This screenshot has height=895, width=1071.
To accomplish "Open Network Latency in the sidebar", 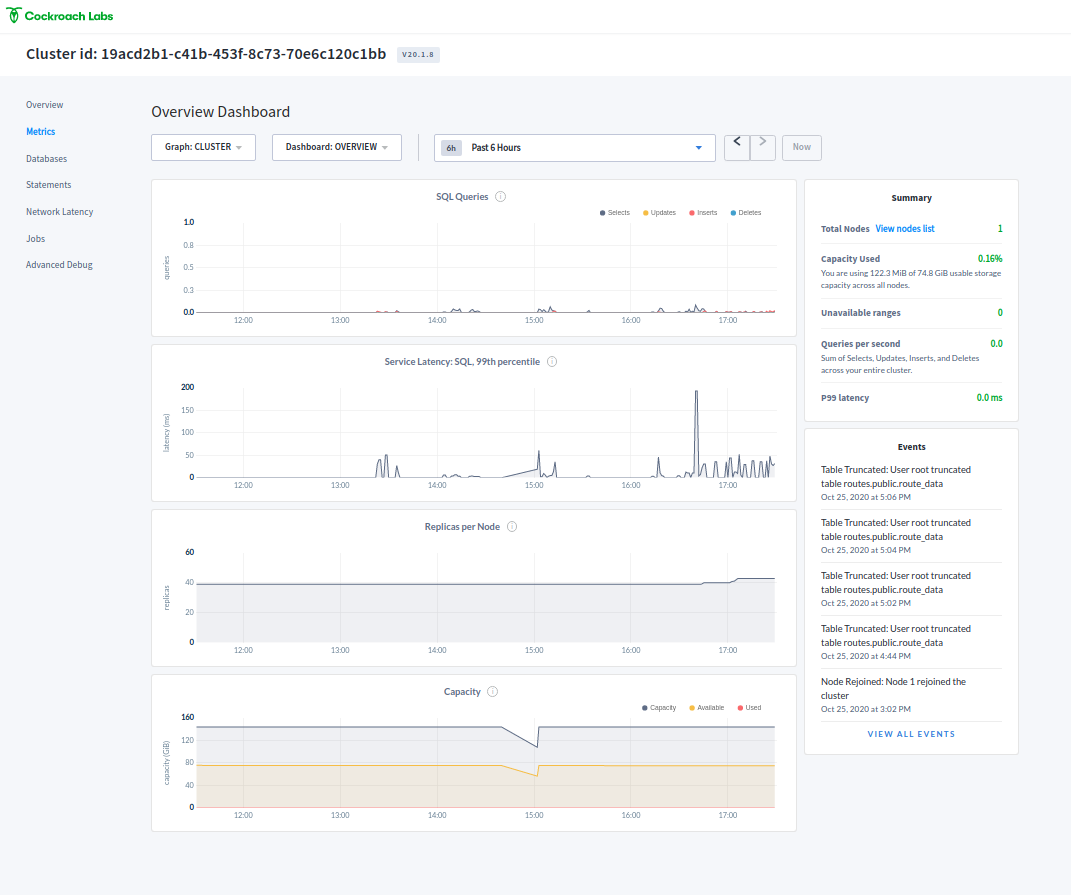I will (59, 212).
